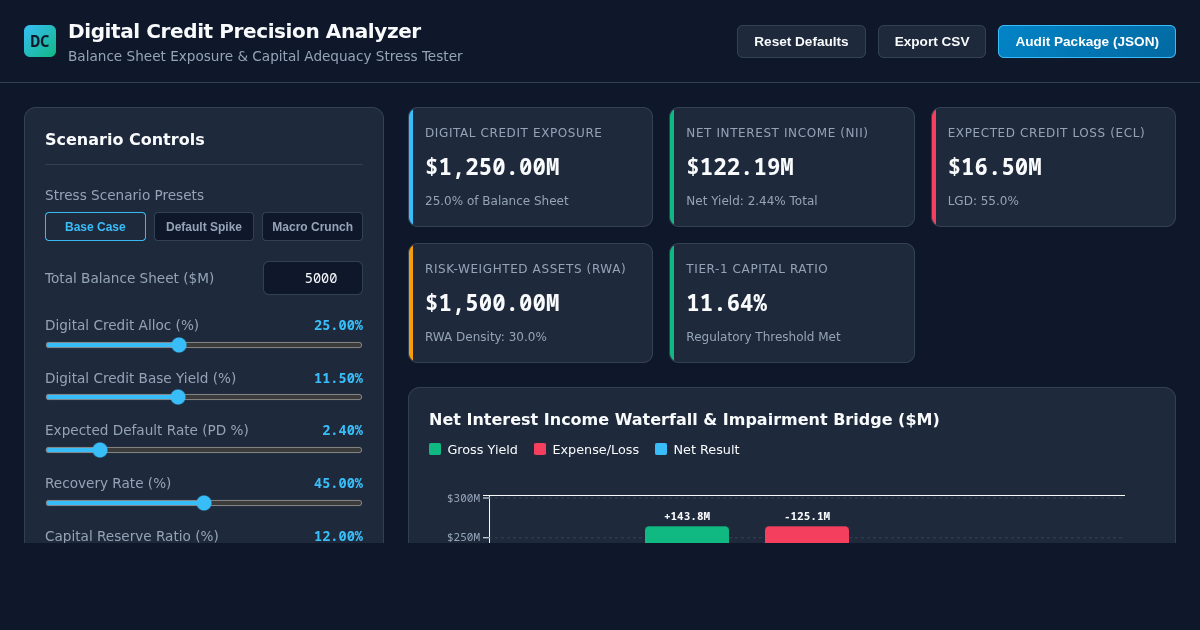1200x630 pixels.
Task: Click the Balance Sheet Exposure subtitle
Action: click(265, 56)
